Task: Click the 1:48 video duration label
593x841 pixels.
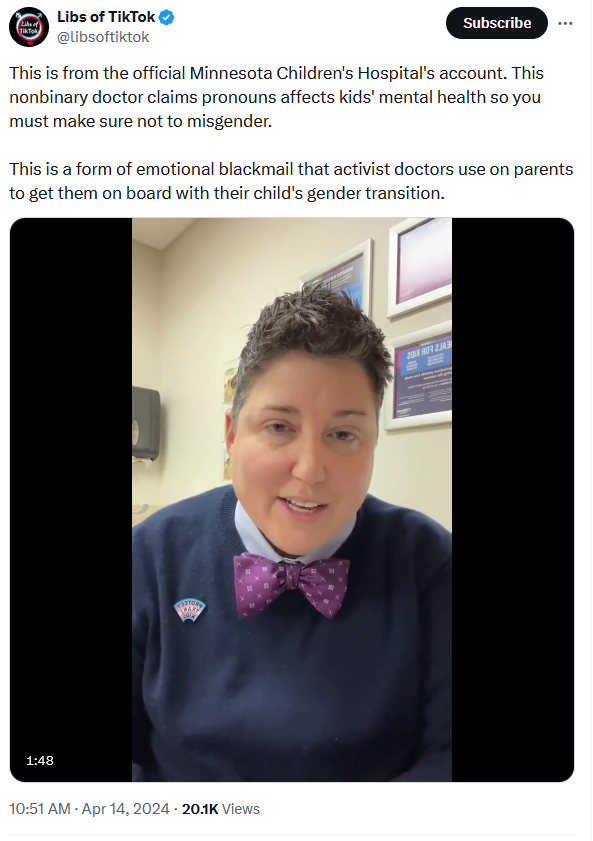Action: tap(40, 761)
